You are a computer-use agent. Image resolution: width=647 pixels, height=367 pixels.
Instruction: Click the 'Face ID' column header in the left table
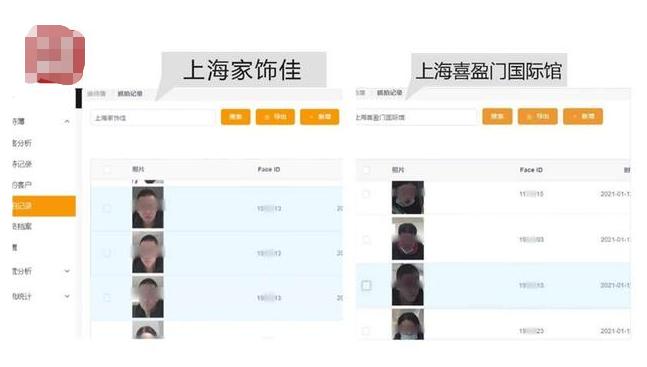[269, 169]
